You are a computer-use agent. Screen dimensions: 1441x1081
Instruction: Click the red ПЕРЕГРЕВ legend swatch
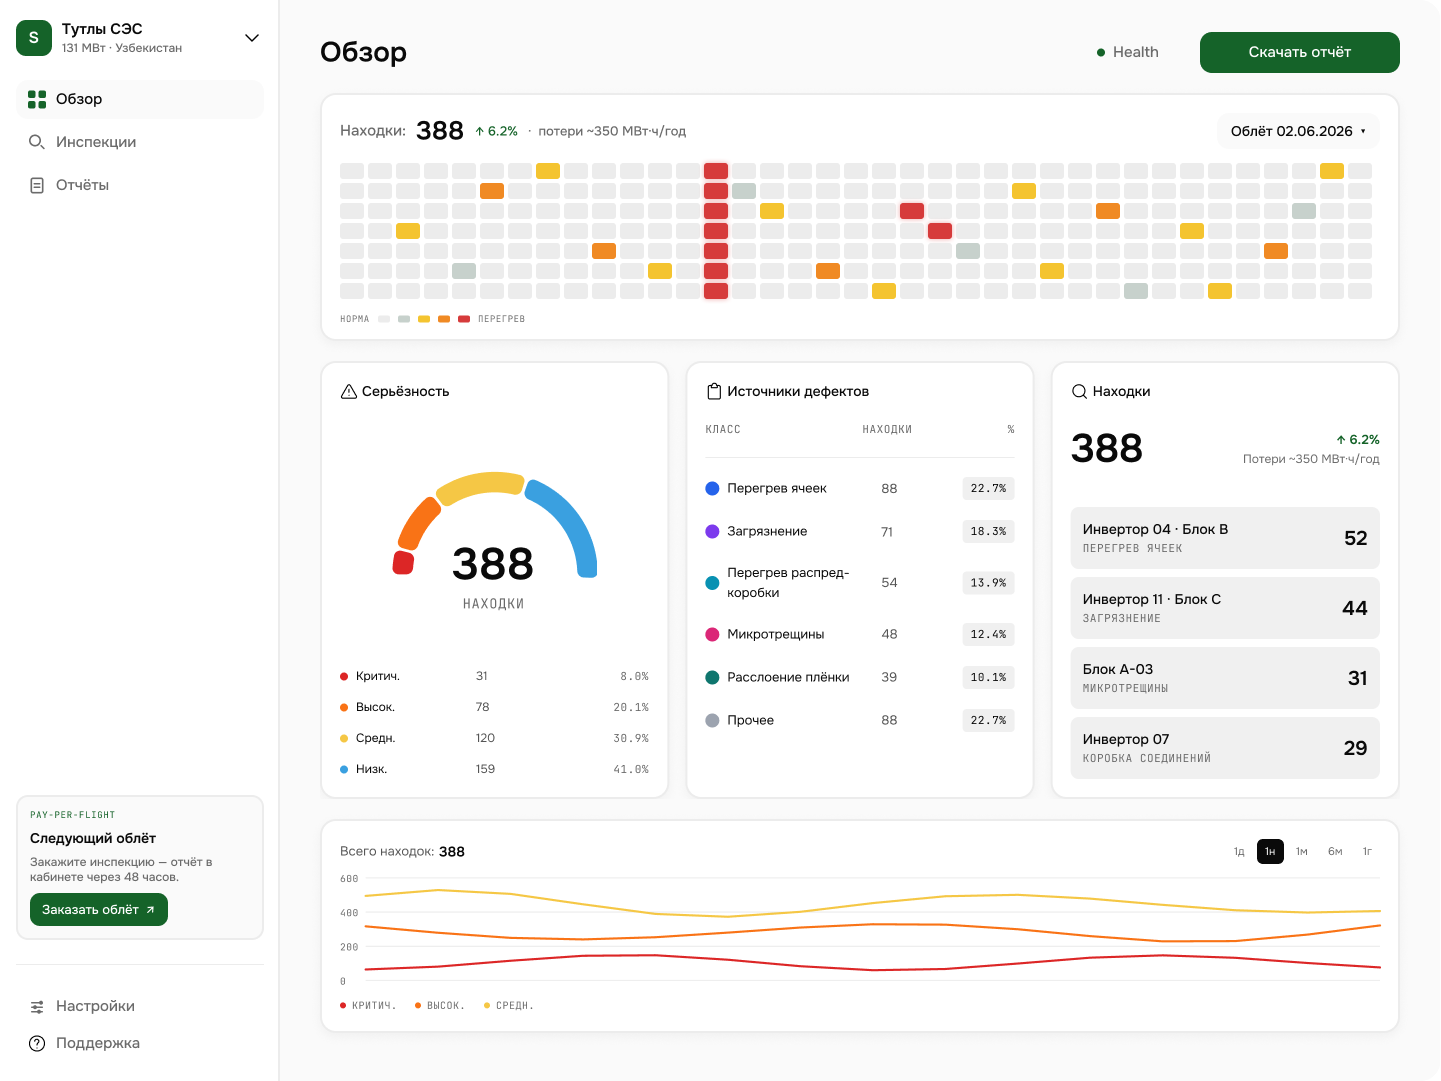coord(464,319)
